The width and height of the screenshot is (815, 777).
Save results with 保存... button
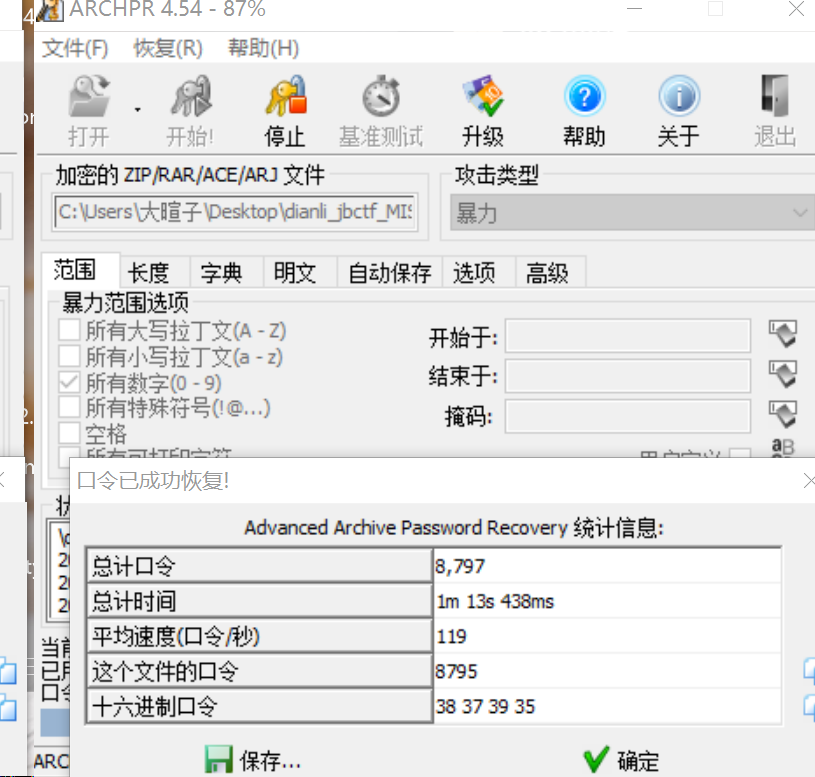253,760
